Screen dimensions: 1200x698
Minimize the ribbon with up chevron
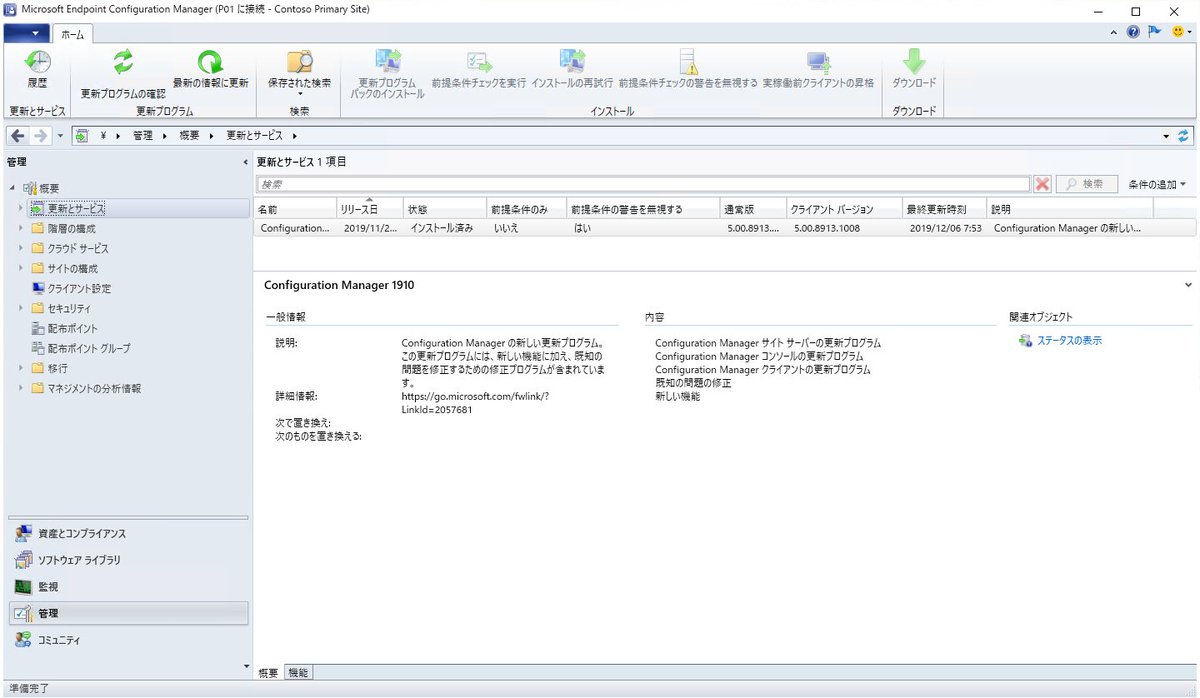1115,32
